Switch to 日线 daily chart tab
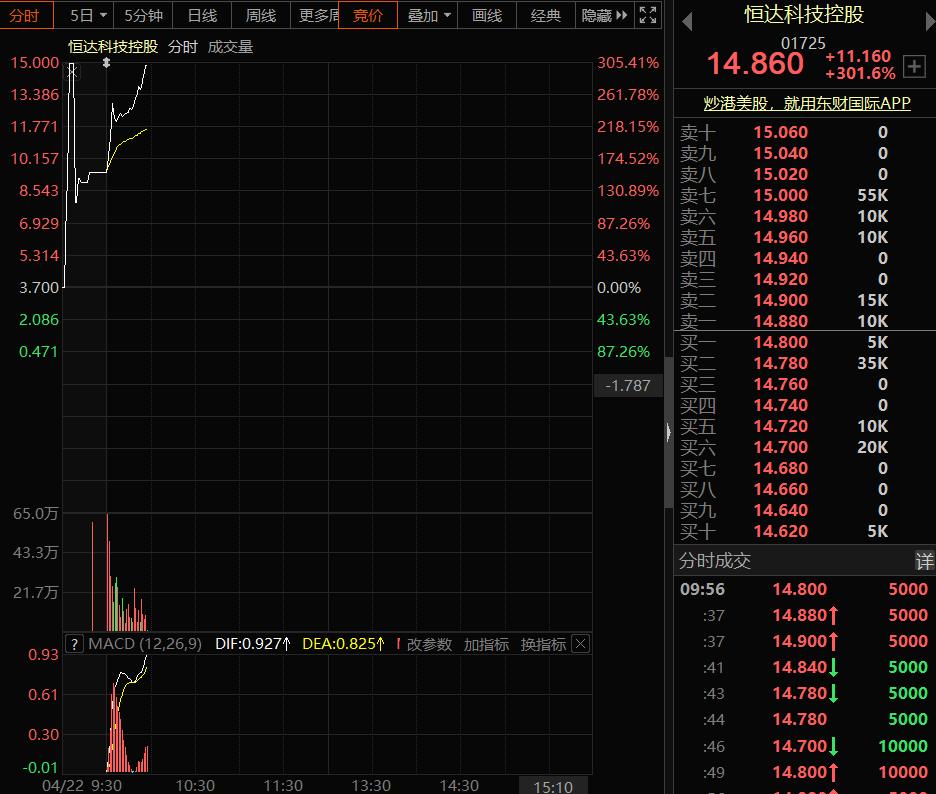 point(202,16)
